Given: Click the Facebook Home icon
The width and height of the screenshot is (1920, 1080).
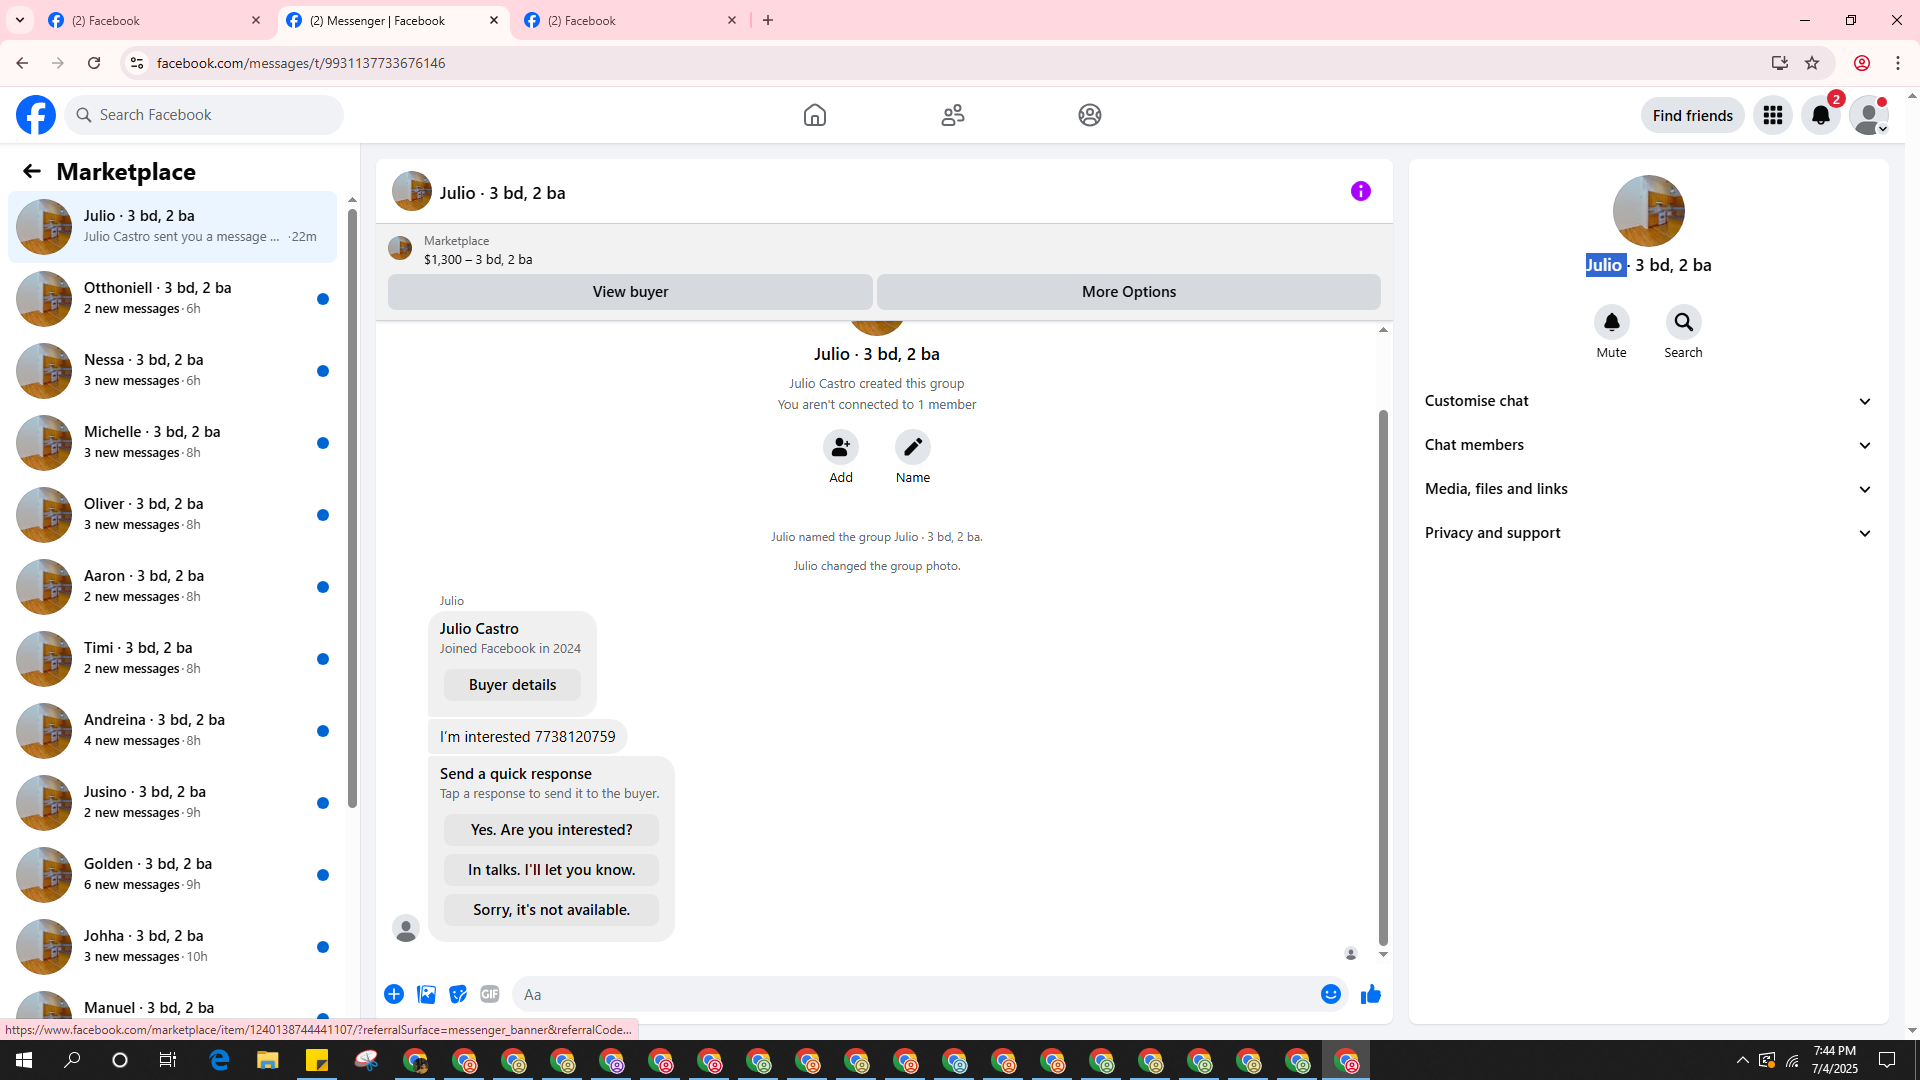Looking at the screenshot, I should click(814, 115).
